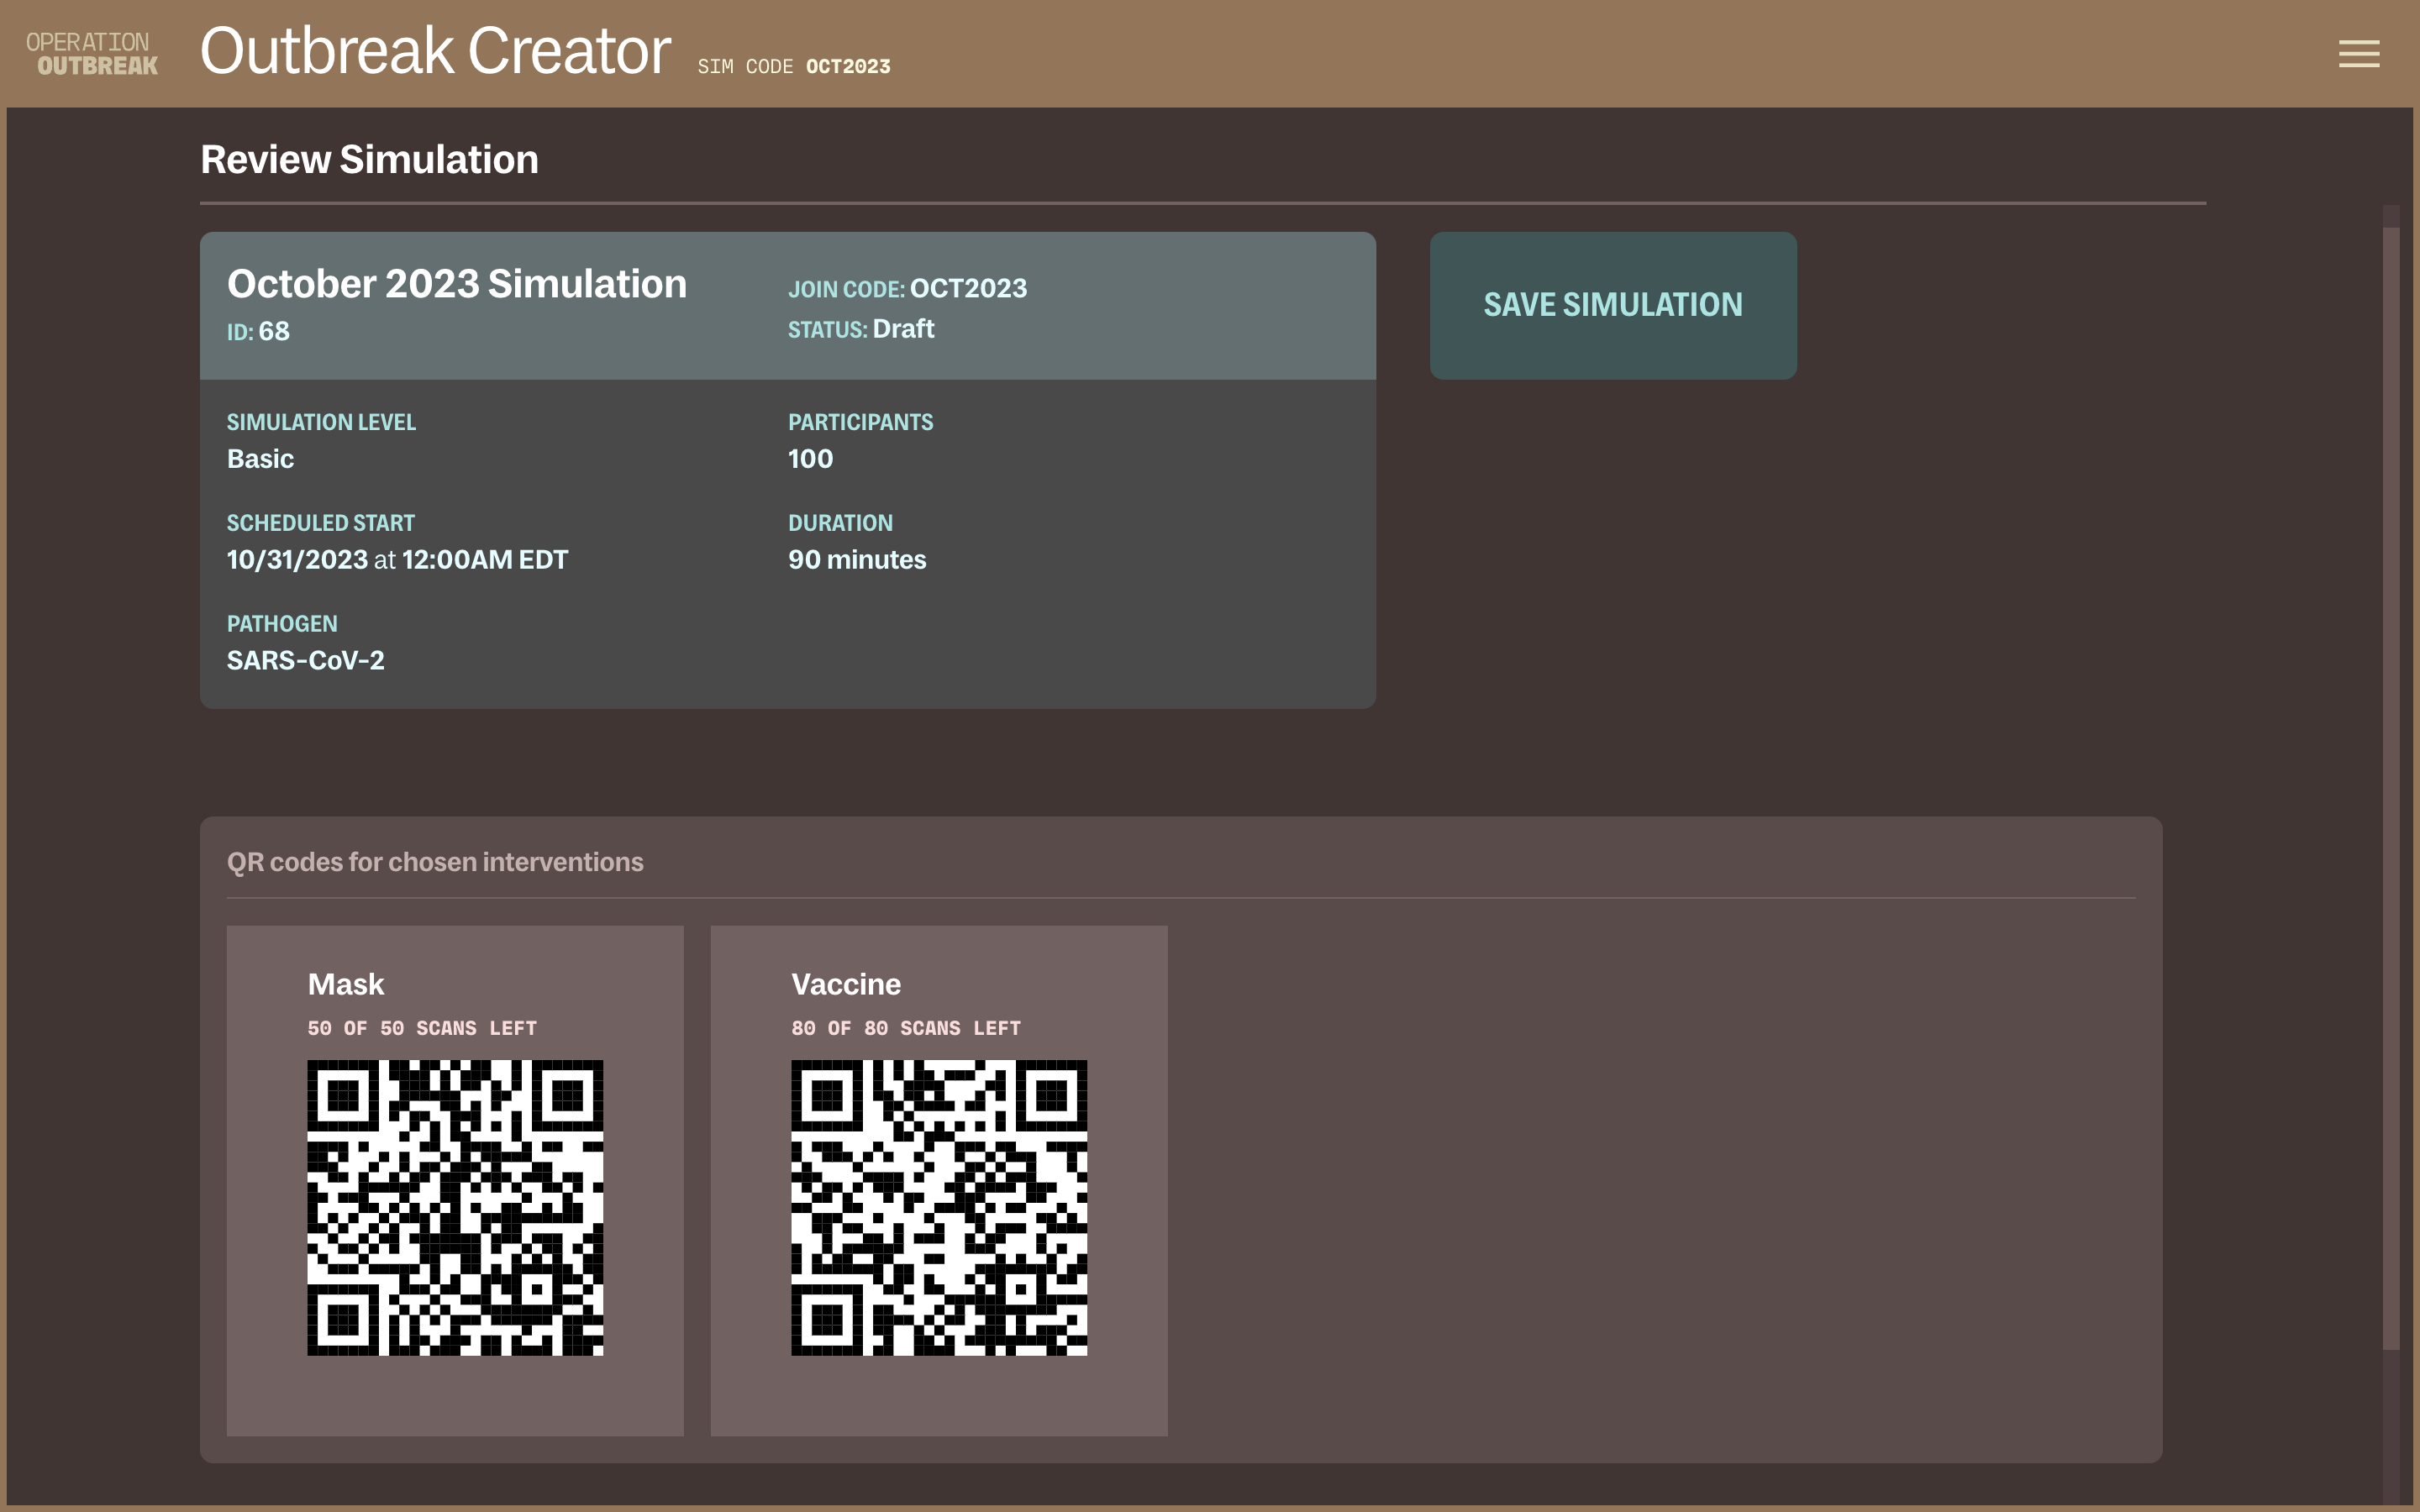Click the Duration label
This screenshot has width=2420, height=1512.
point(840,523)
